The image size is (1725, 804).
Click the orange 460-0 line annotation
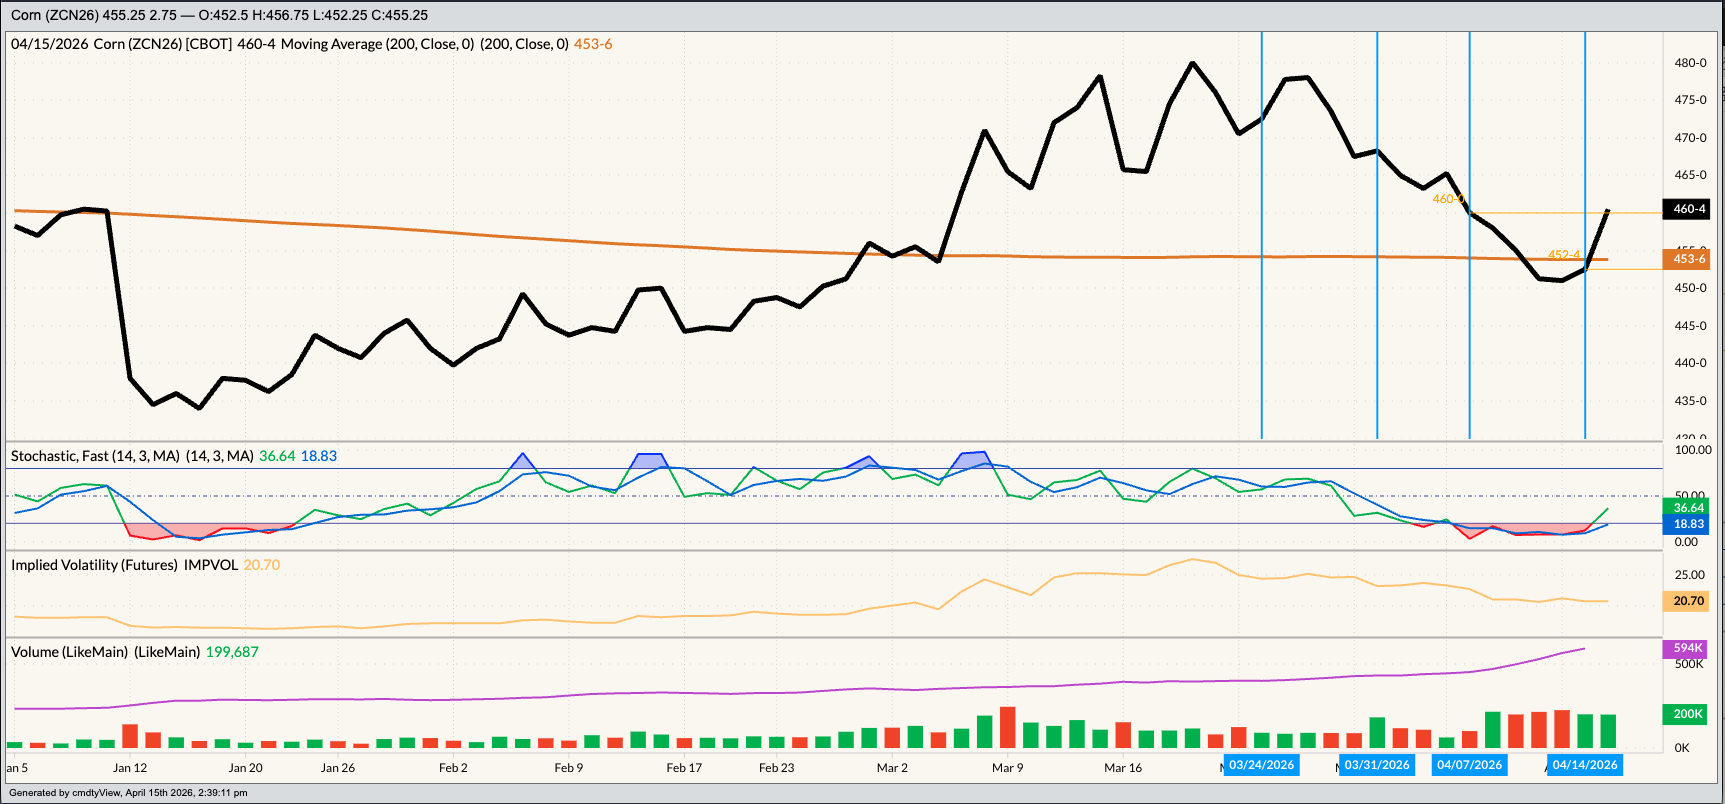1447,199
